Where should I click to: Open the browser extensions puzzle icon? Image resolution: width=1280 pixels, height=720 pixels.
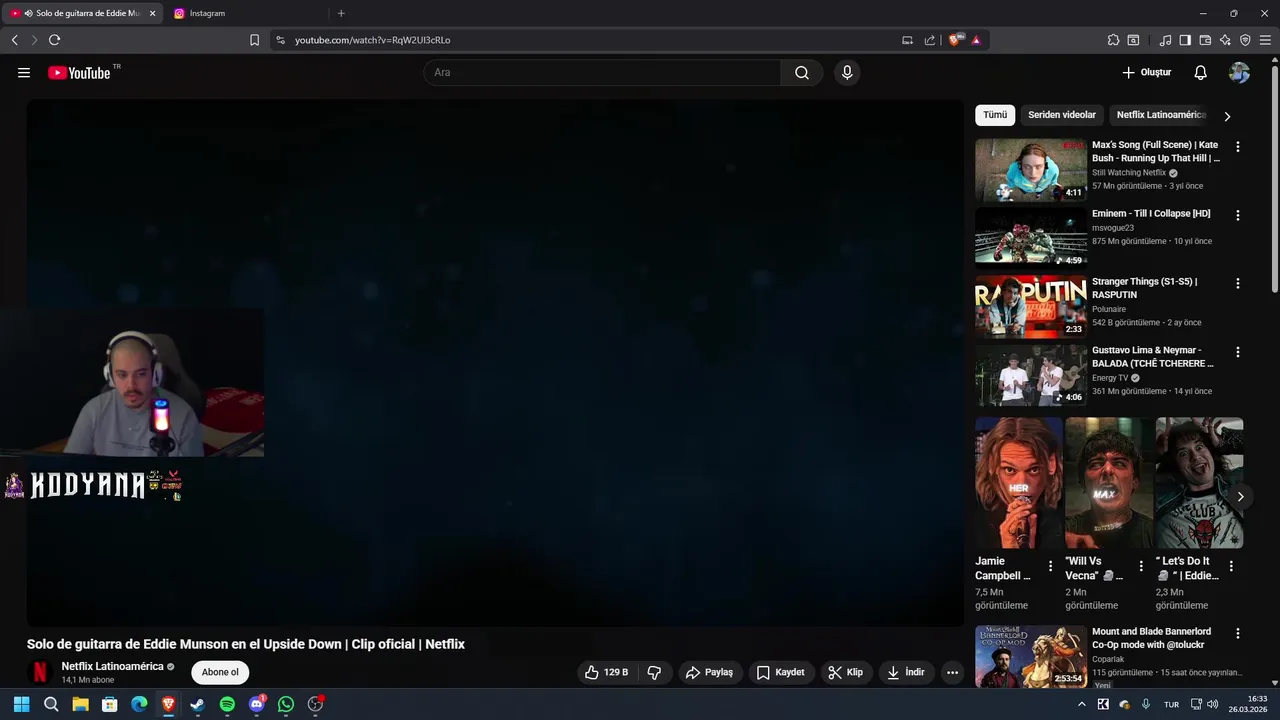(1113, 40)
